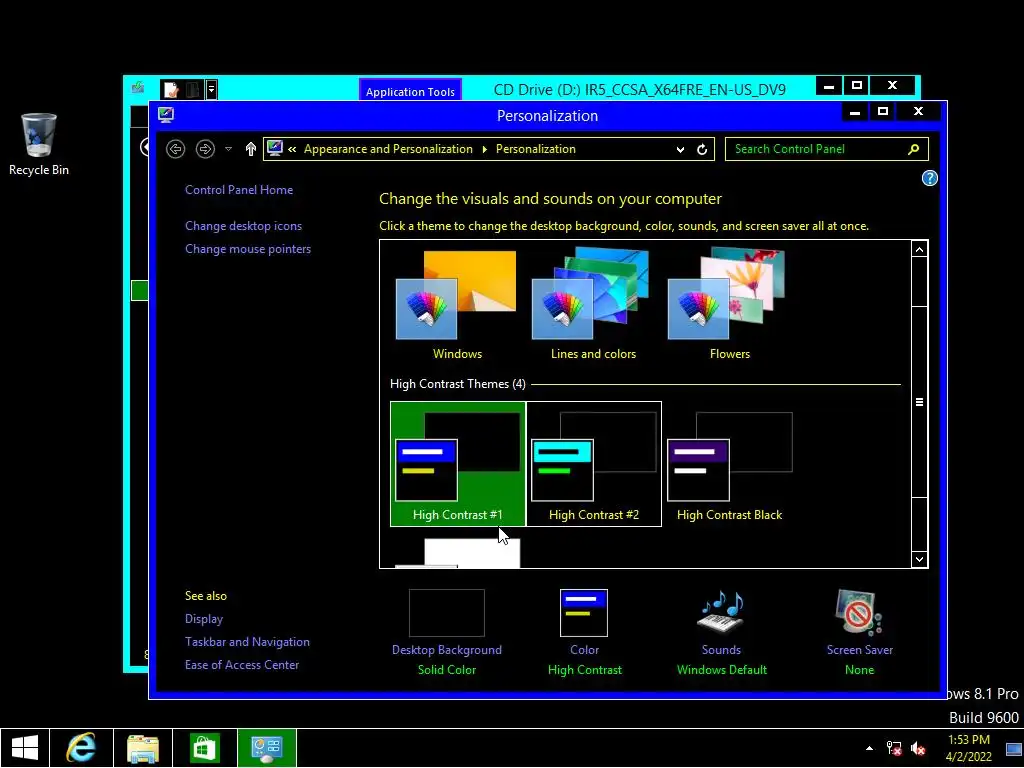Click the theme list scrollbar thumb

coord(920,402)
